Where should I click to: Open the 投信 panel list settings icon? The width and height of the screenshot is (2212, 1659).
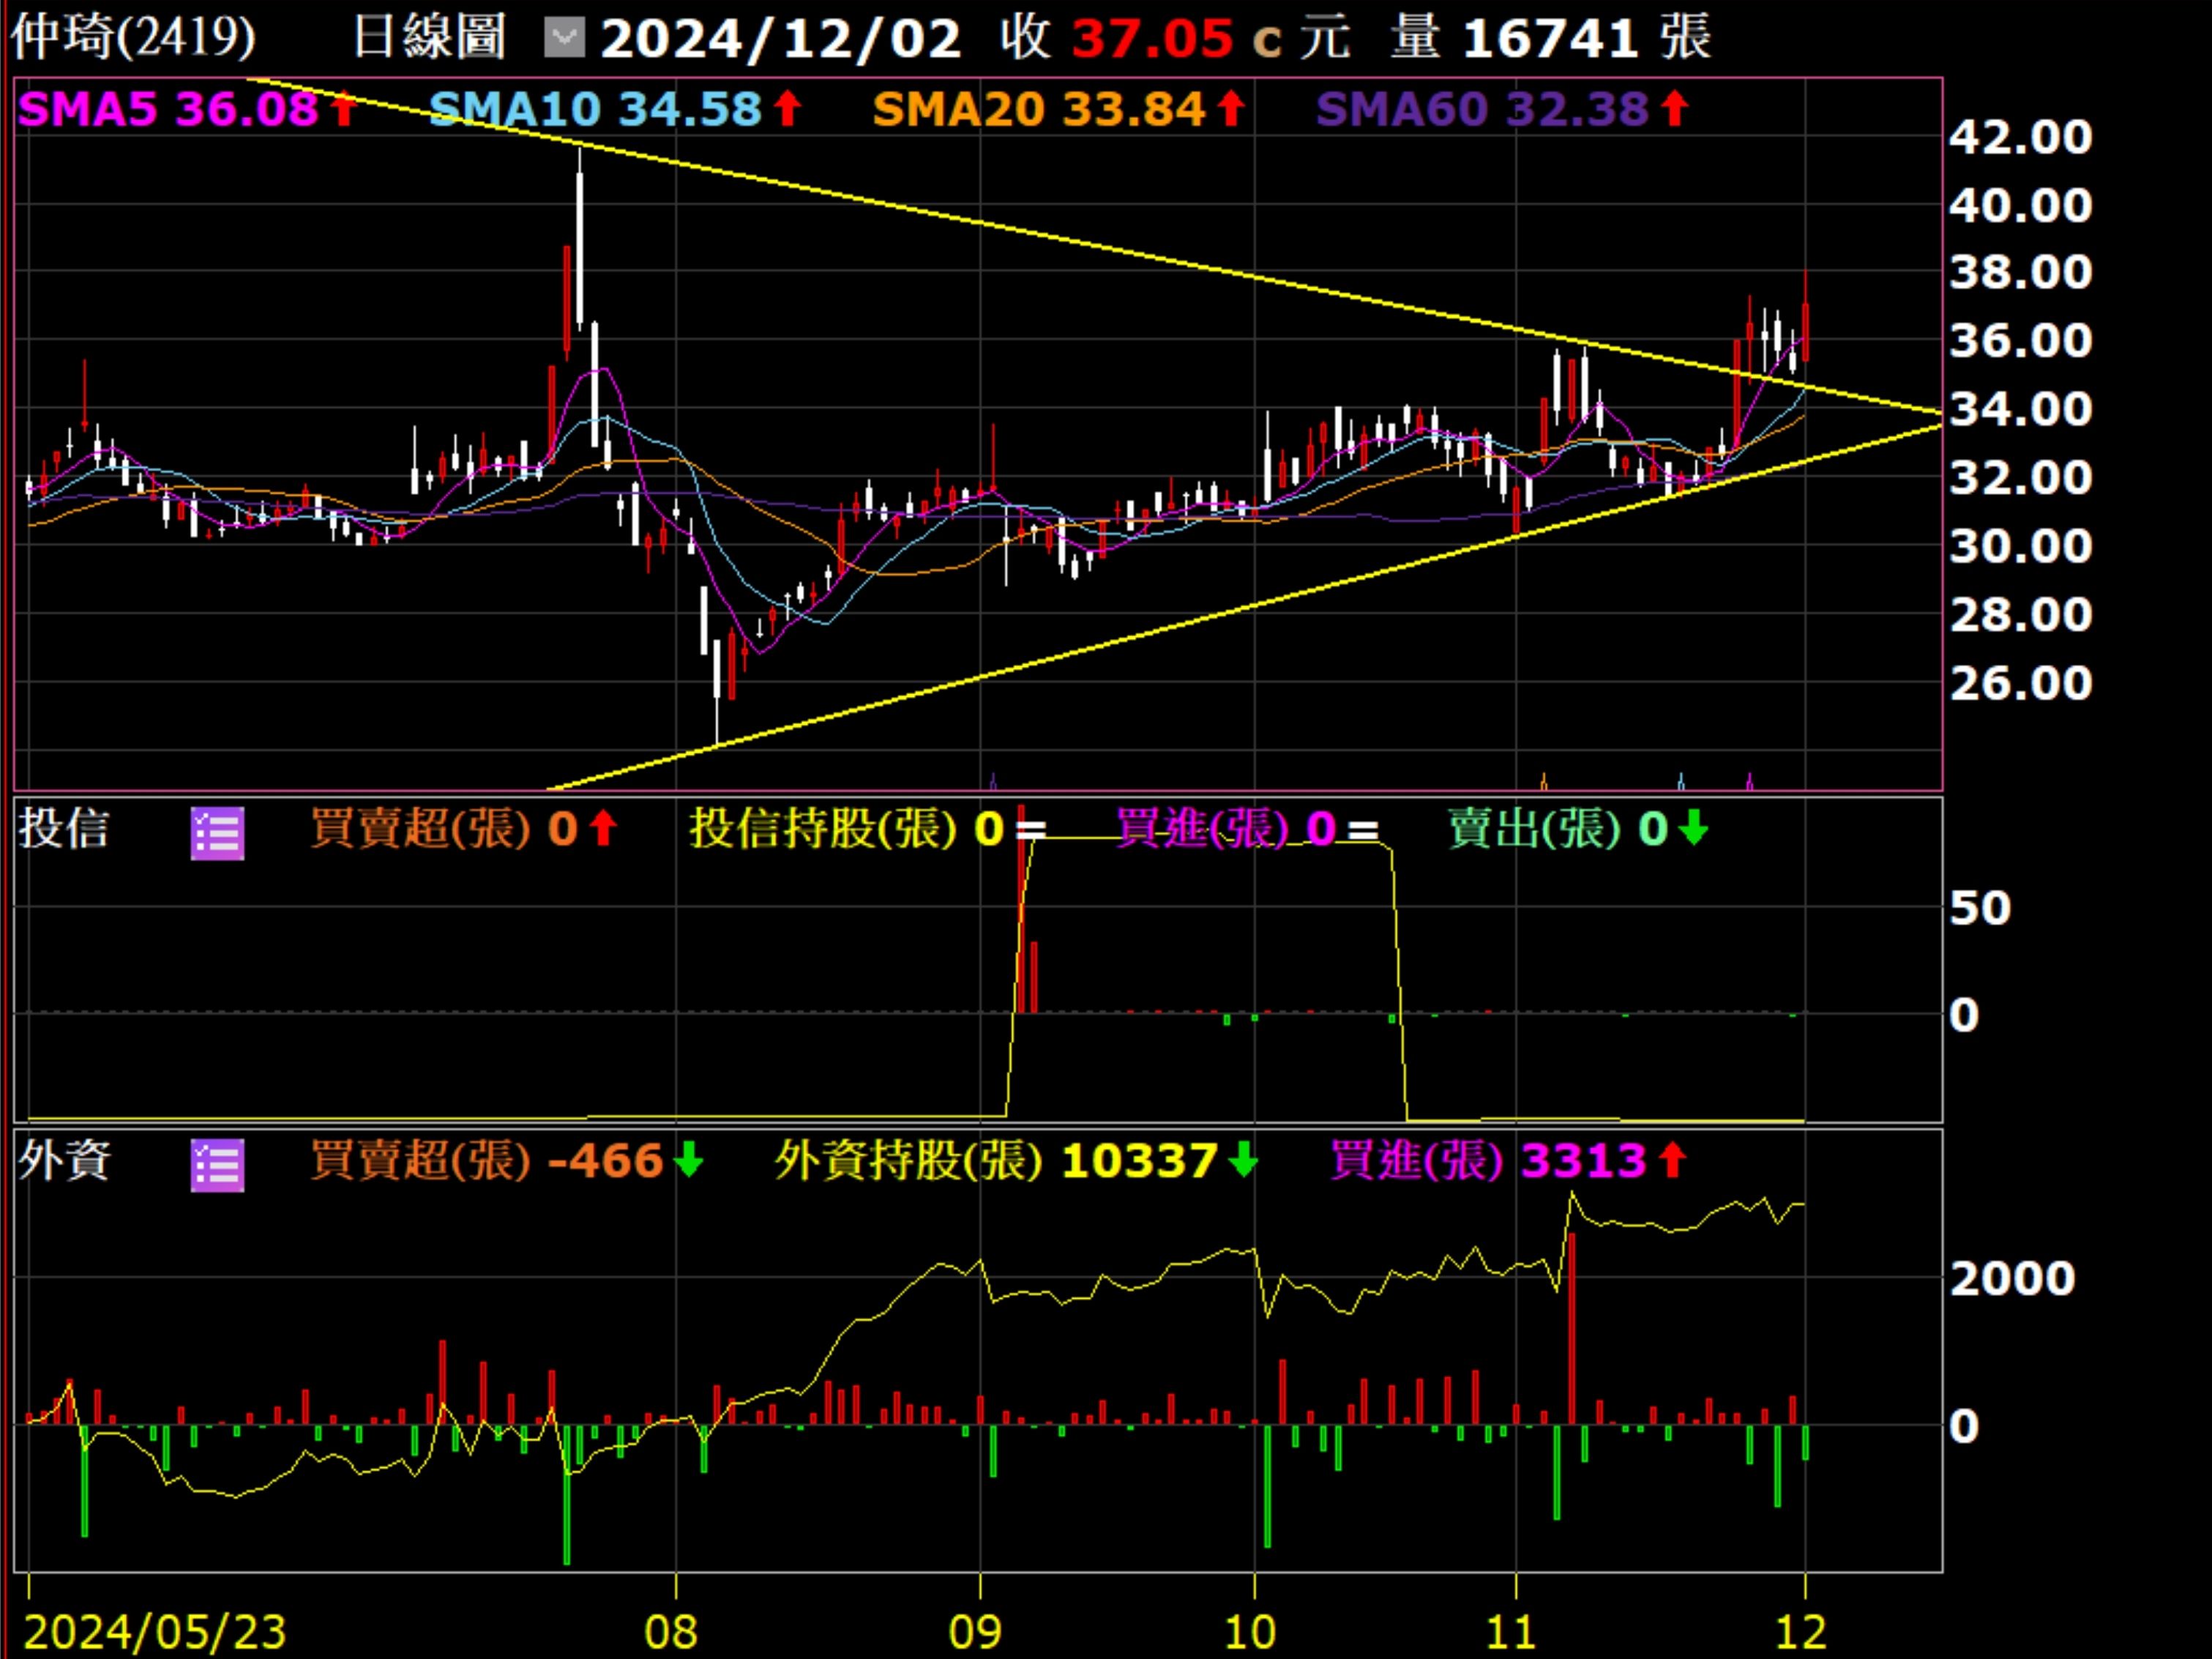point(217,833)
